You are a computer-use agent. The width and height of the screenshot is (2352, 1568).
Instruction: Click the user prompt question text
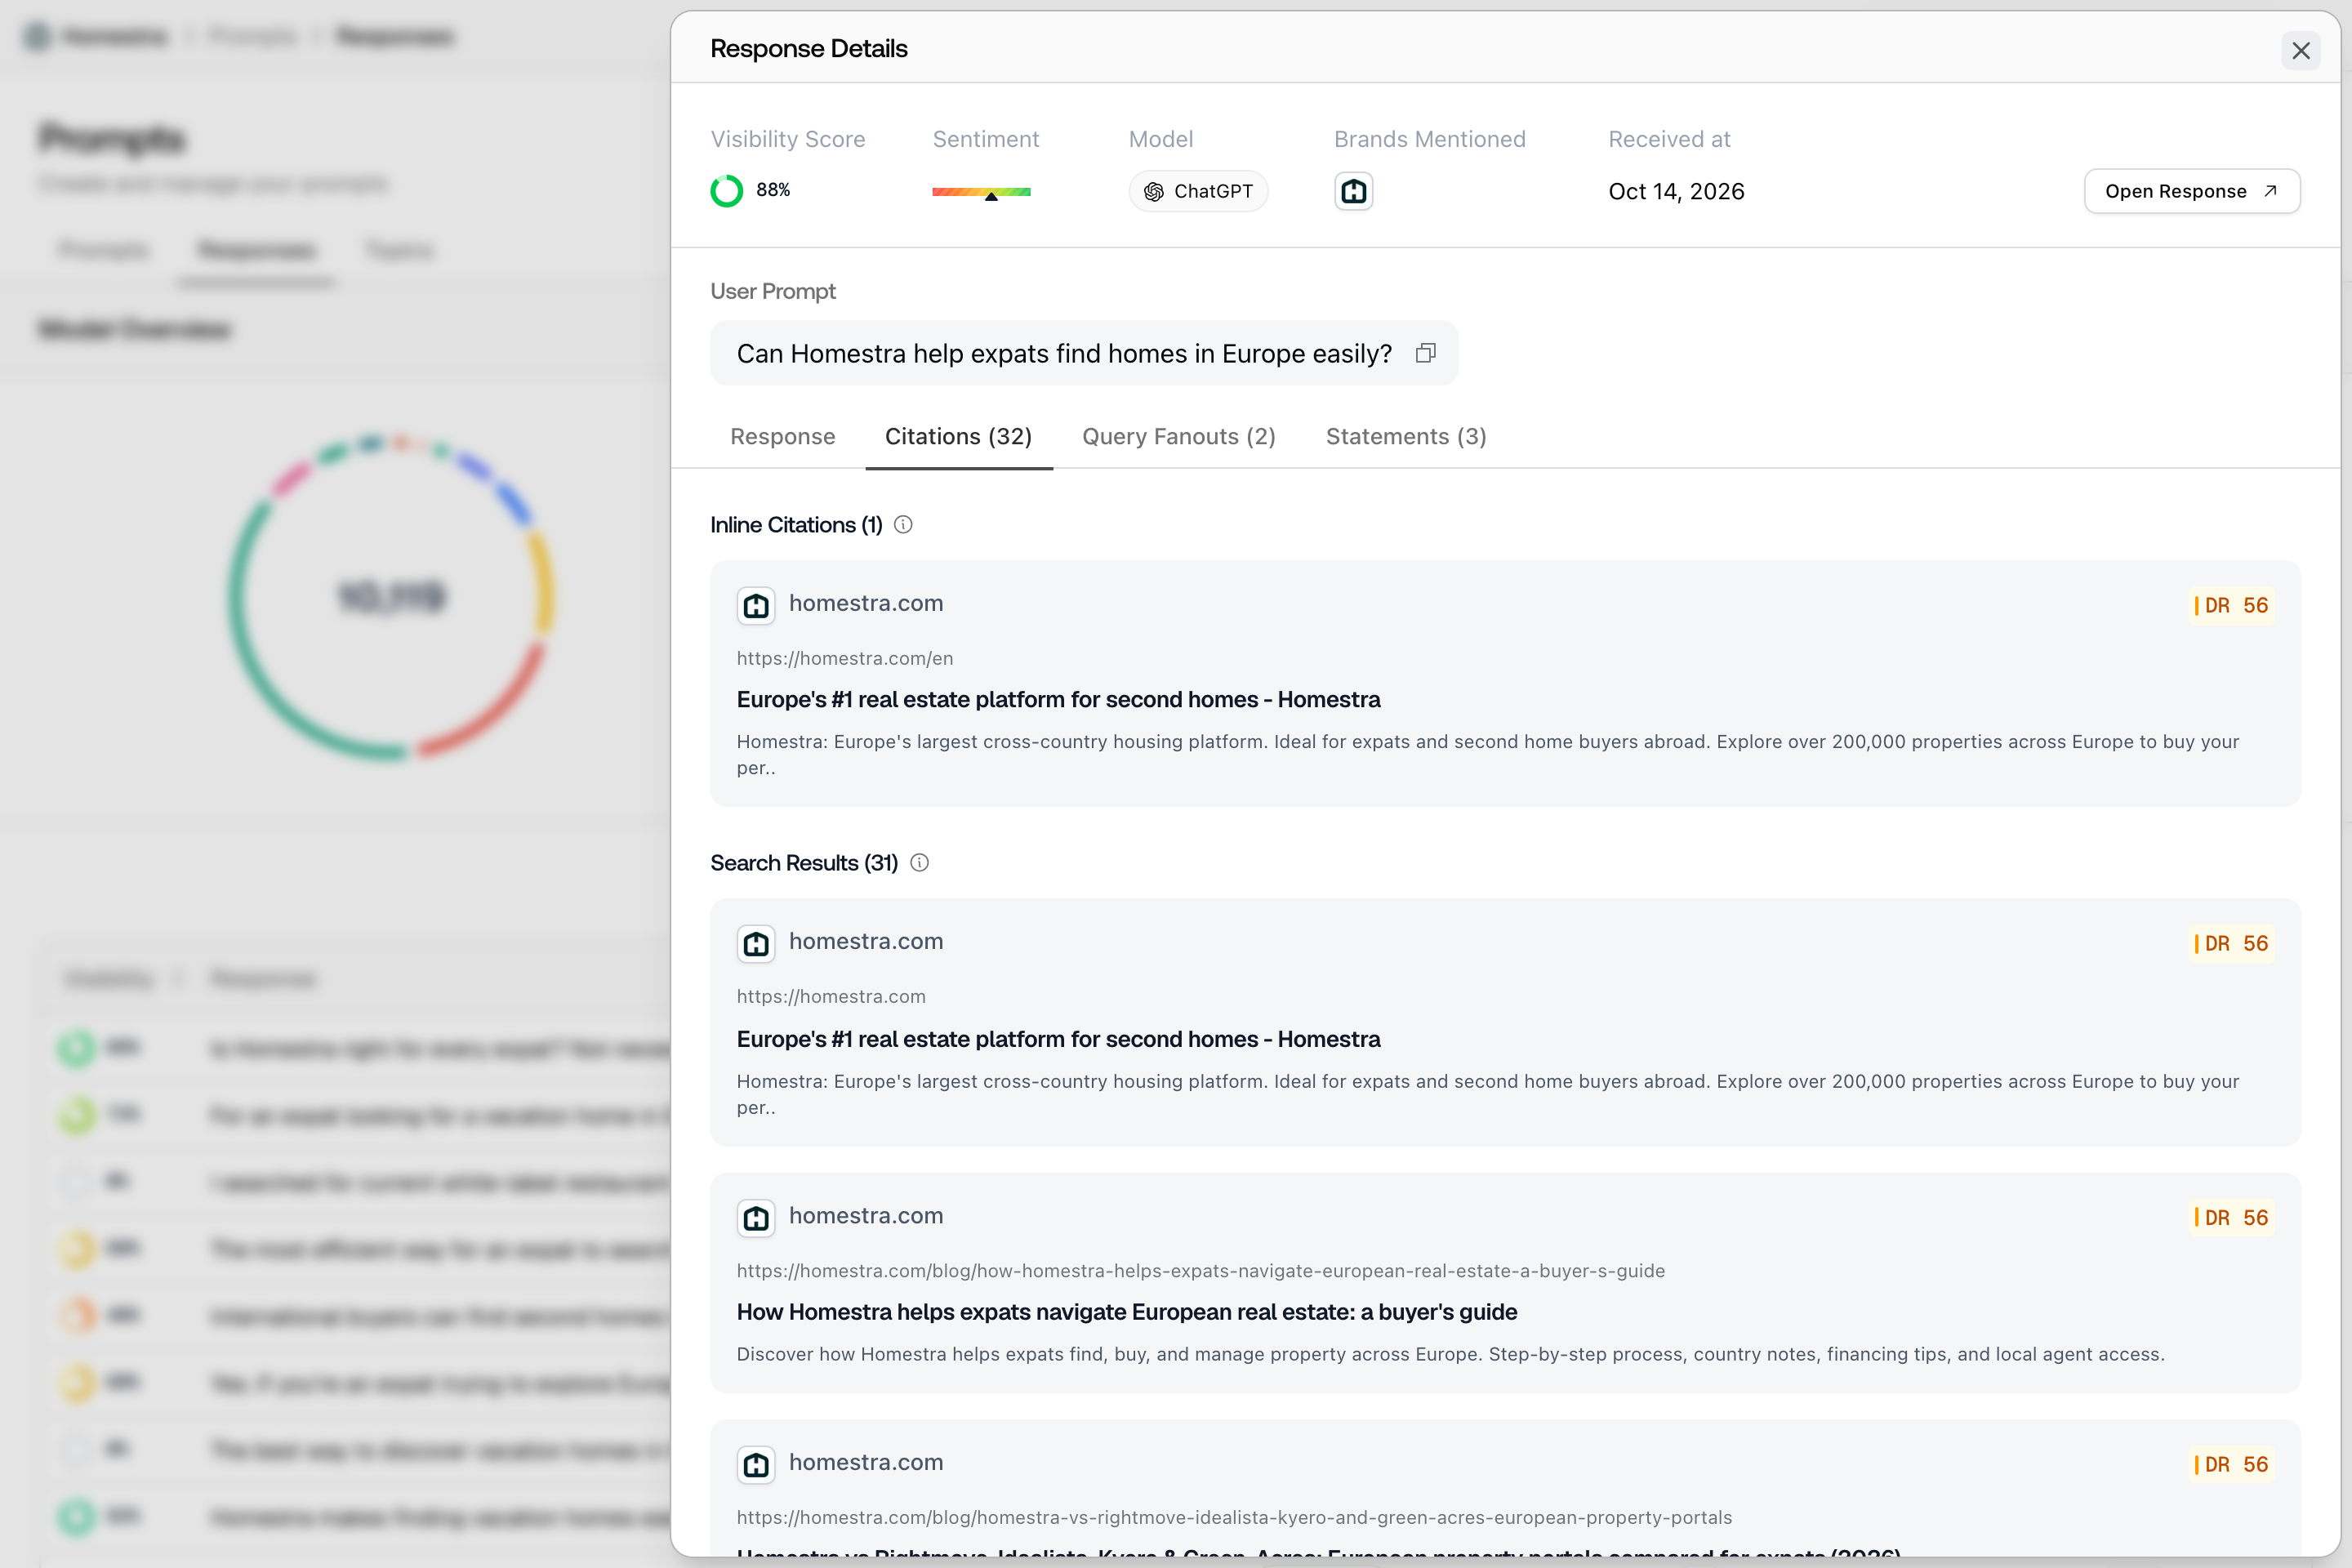[1064, 353]
